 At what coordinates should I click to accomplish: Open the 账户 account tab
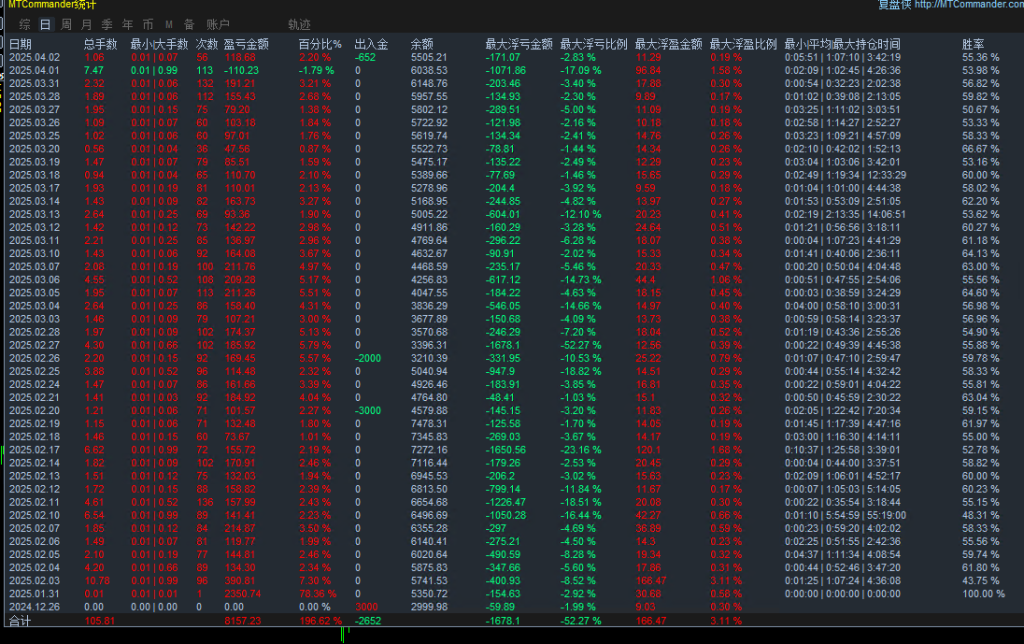pos(217,24)
